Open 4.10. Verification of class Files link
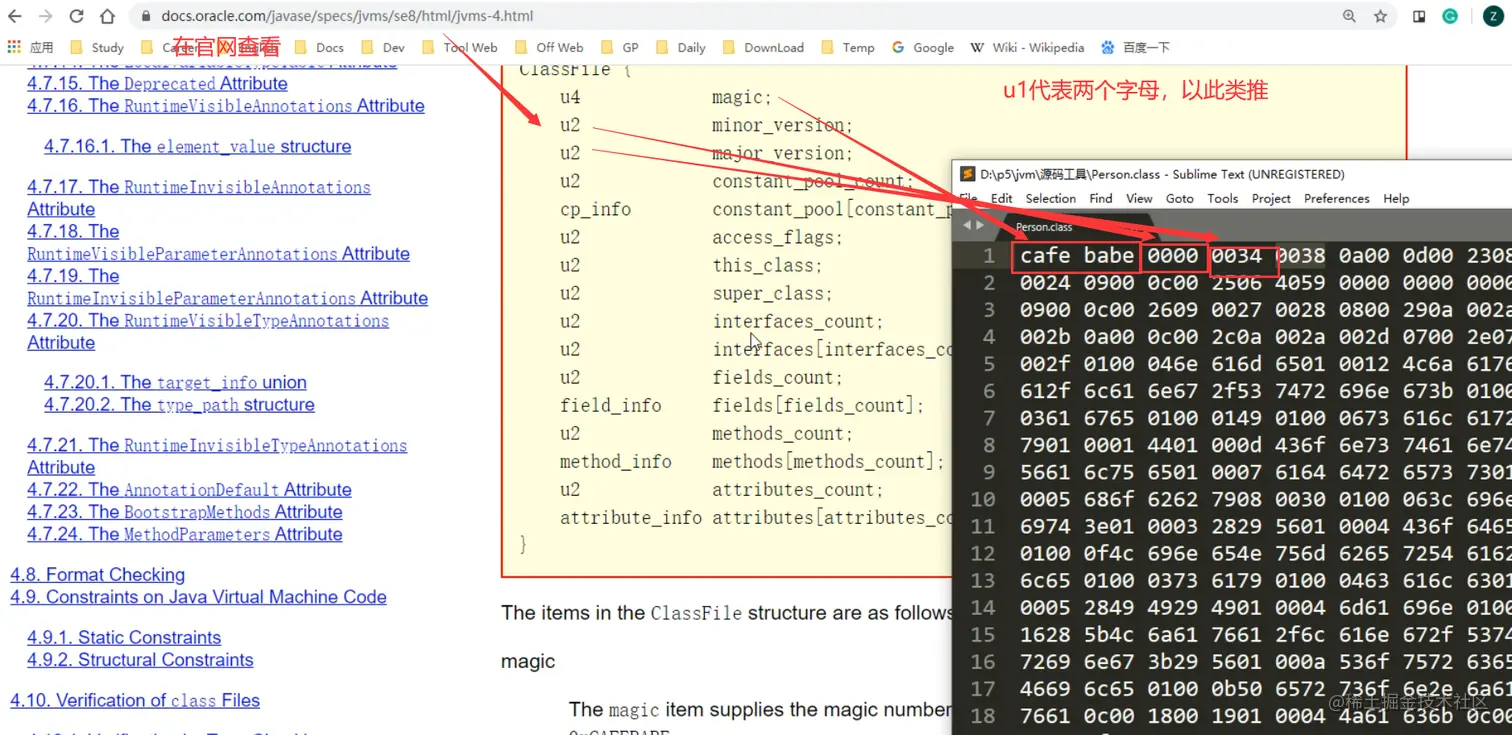The image size is (1512, 735). 135,700
